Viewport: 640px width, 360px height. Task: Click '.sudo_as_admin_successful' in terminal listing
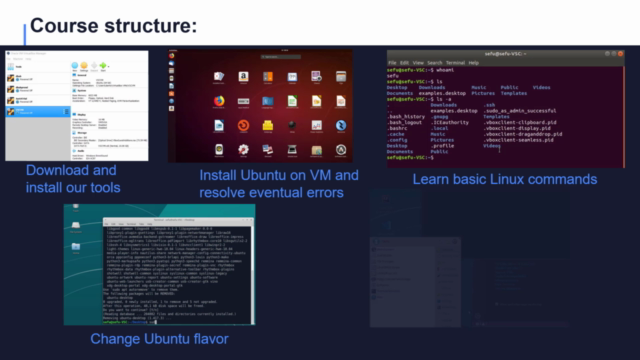(520, 111)
